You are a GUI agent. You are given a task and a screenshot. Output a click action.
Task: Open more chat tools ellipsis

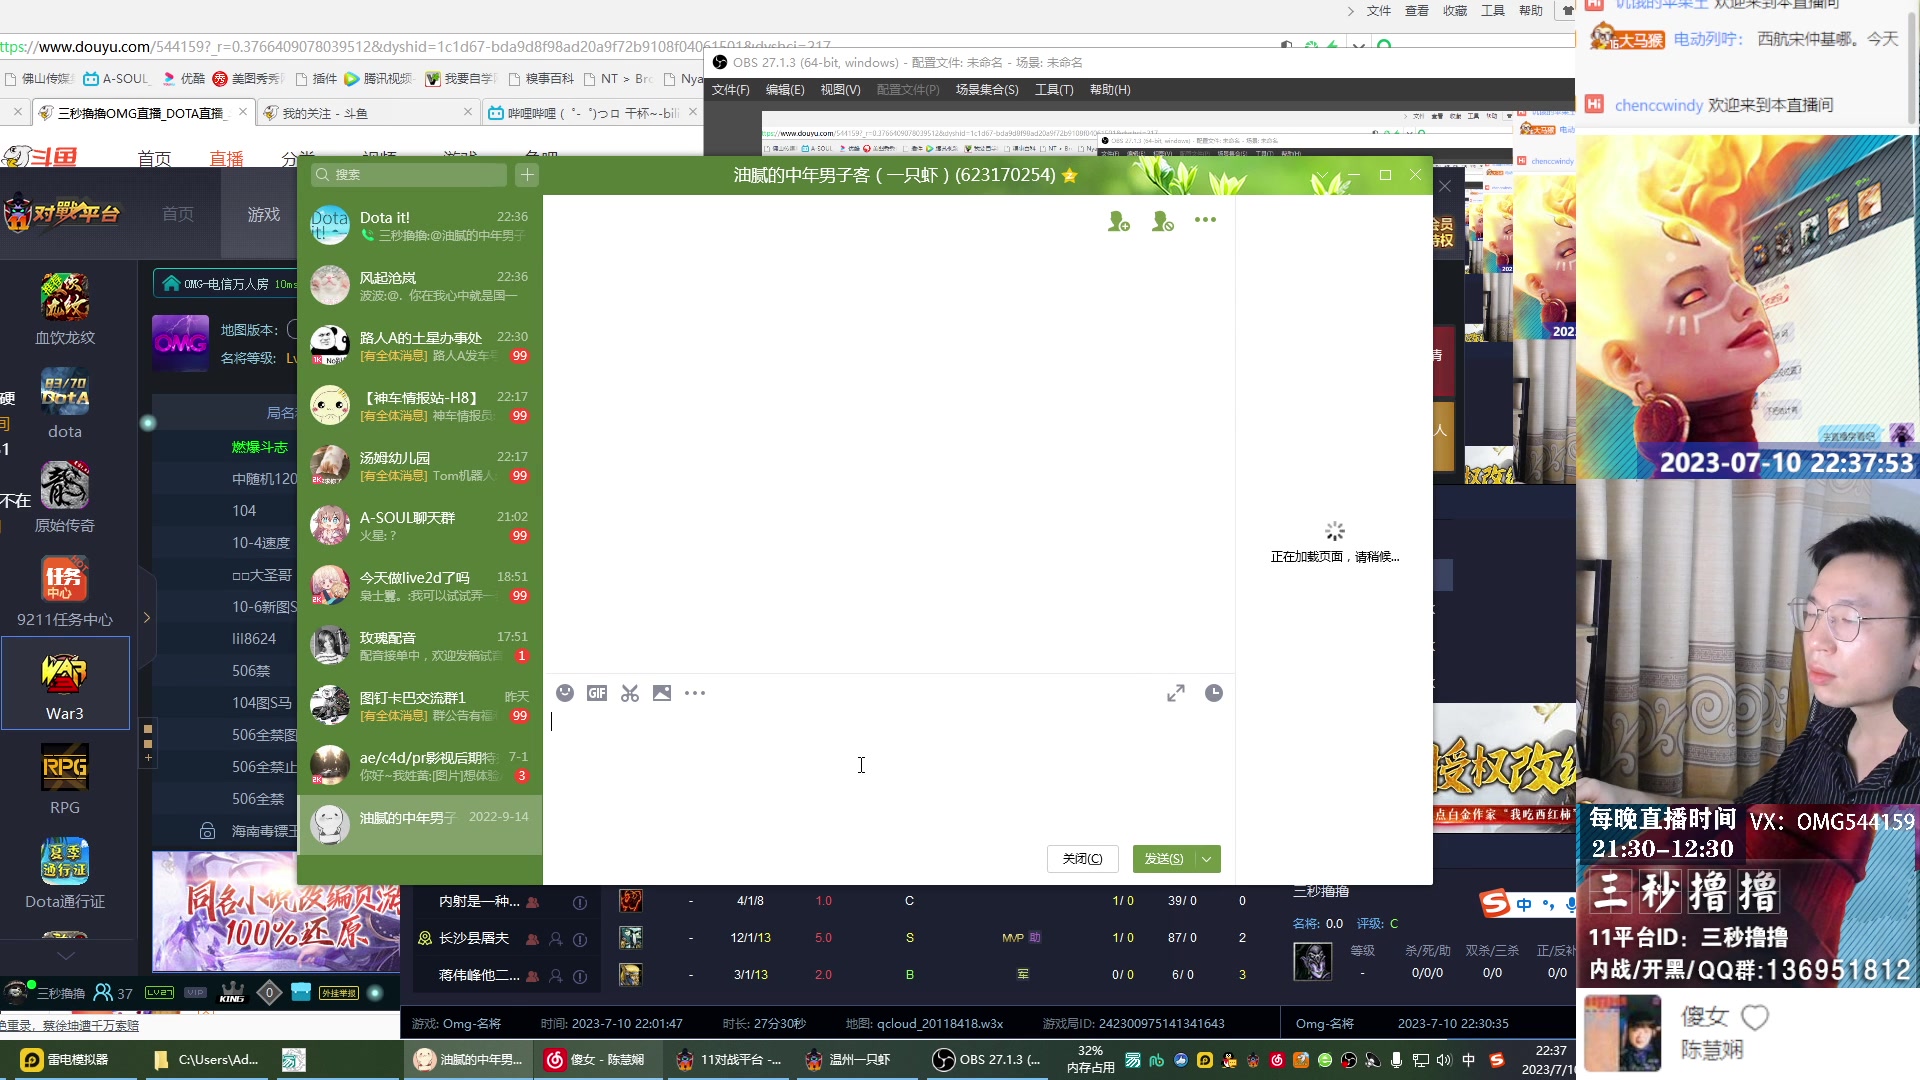click(695, 693)
